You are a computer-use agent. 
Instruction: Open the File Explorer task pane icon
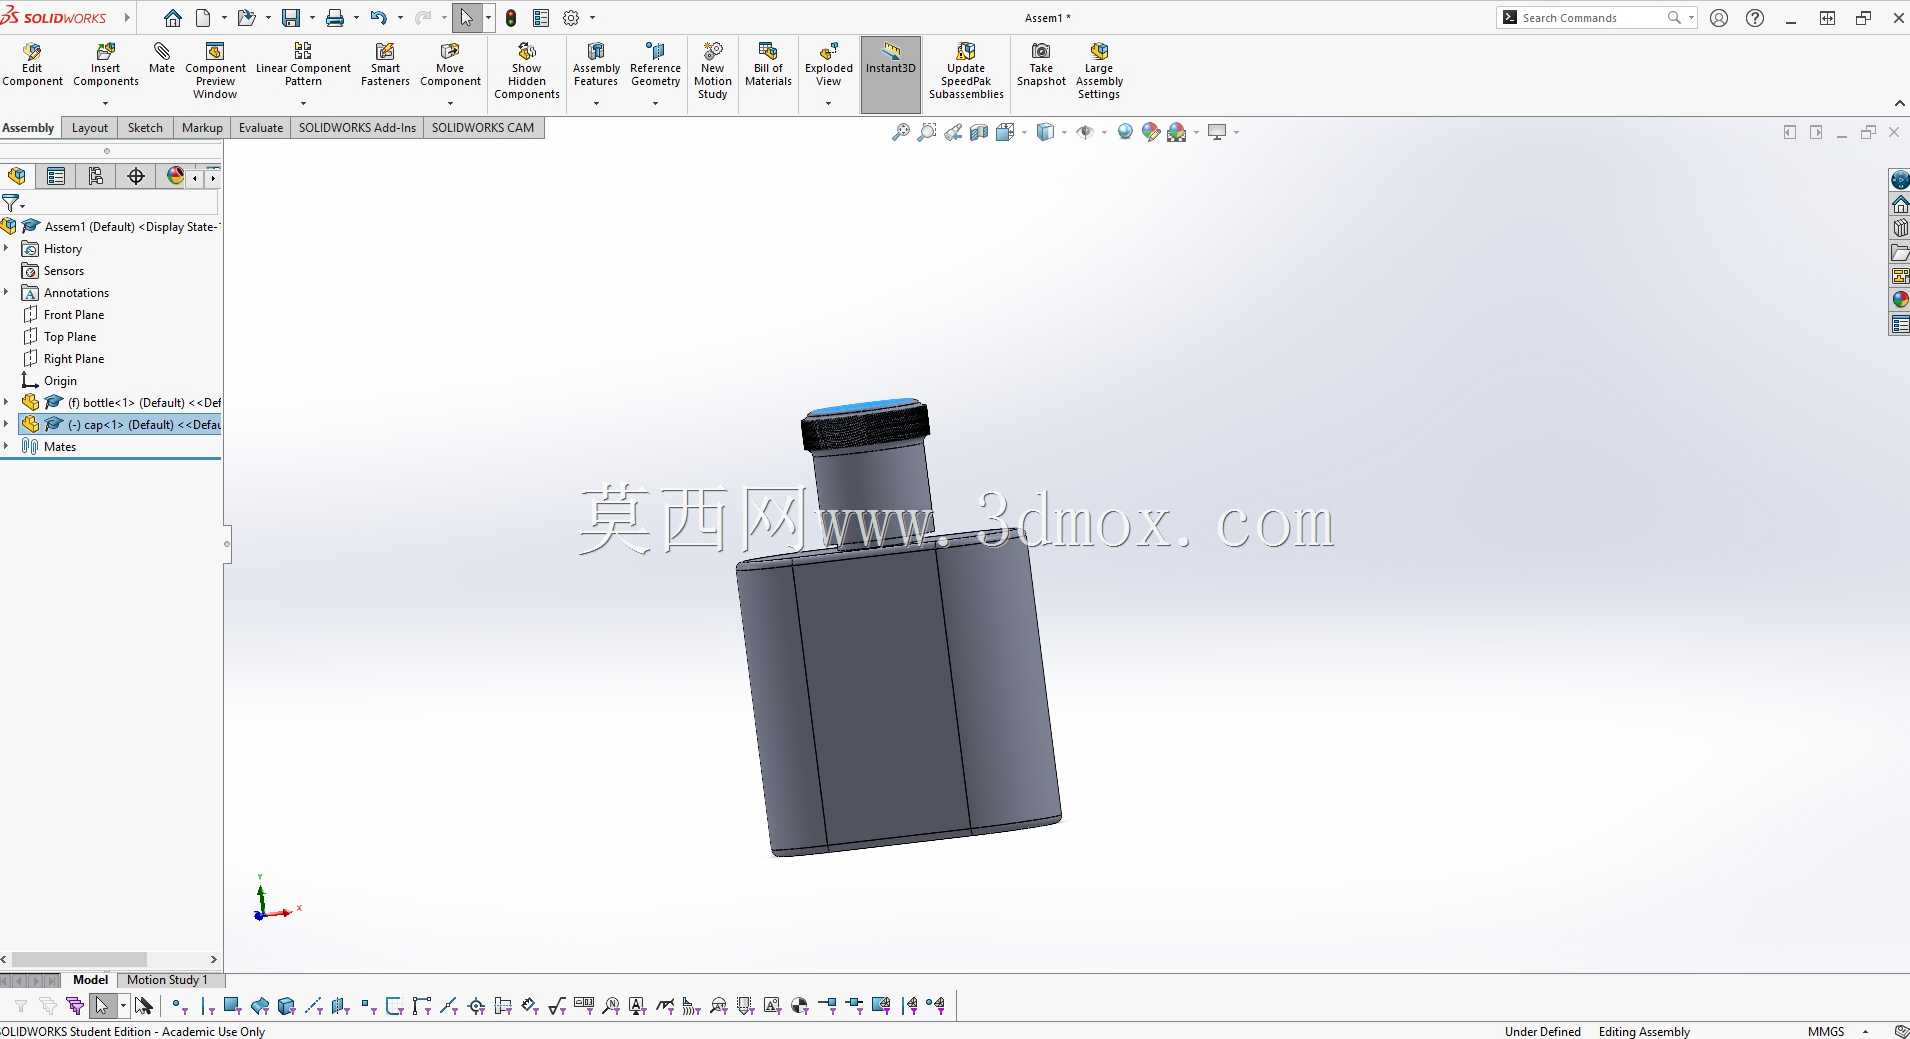click(x=1900, y=252)
